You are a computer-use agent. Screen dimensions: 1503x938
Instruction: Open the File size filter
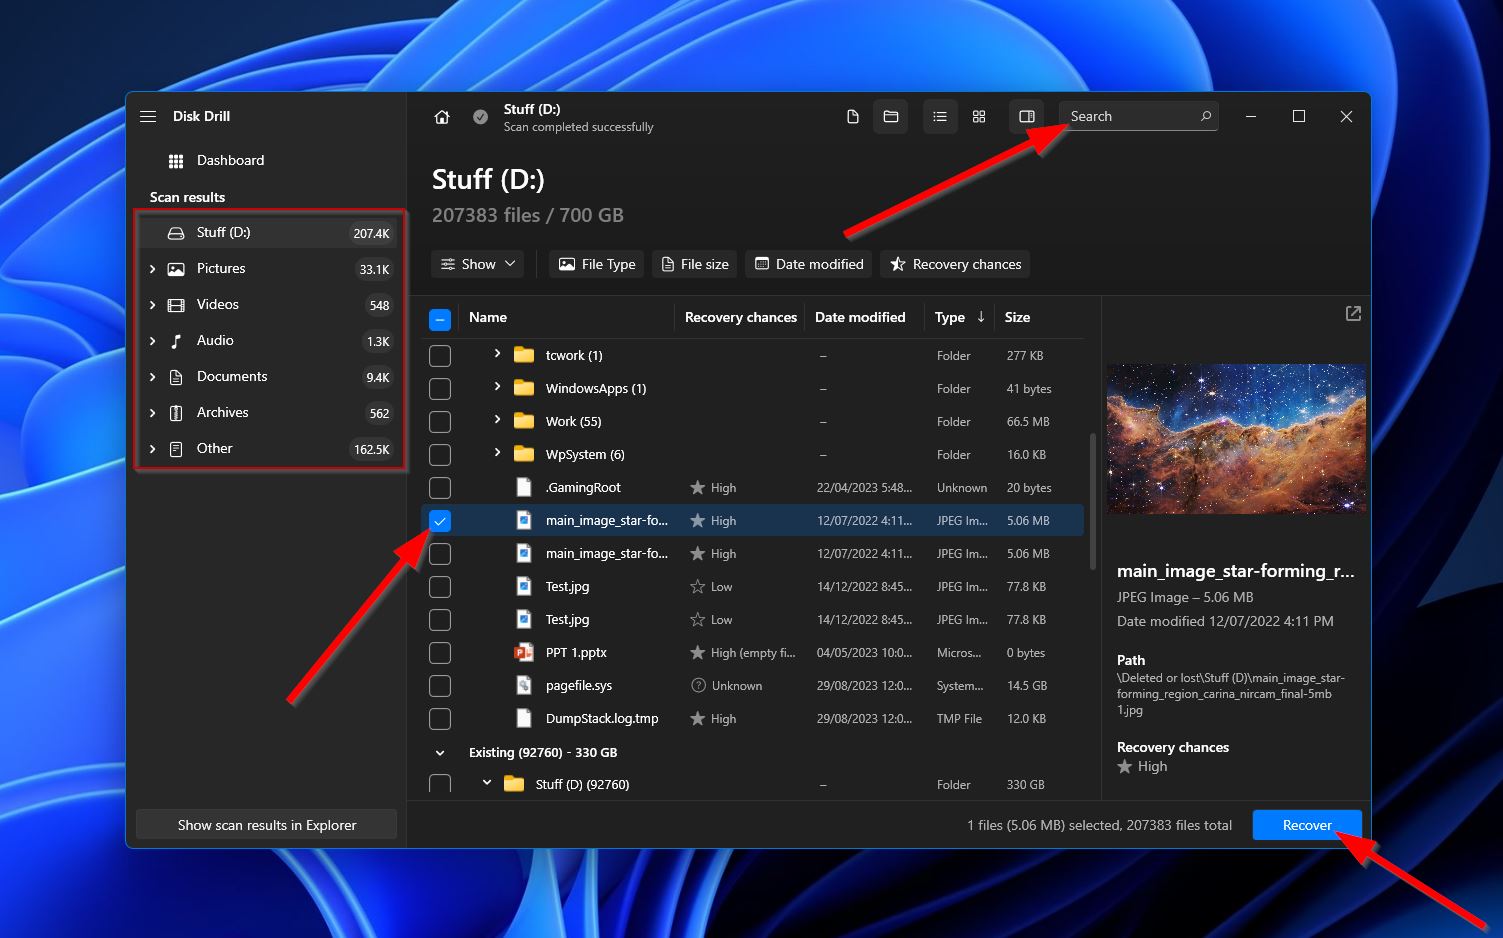(x=695, y=264)
